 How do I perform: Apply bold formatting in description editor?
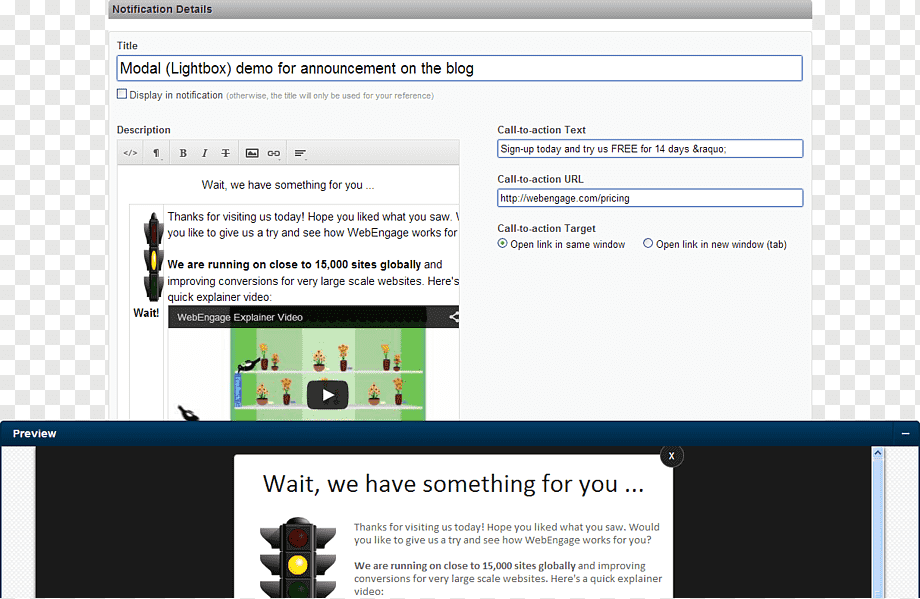click(183, 153)
